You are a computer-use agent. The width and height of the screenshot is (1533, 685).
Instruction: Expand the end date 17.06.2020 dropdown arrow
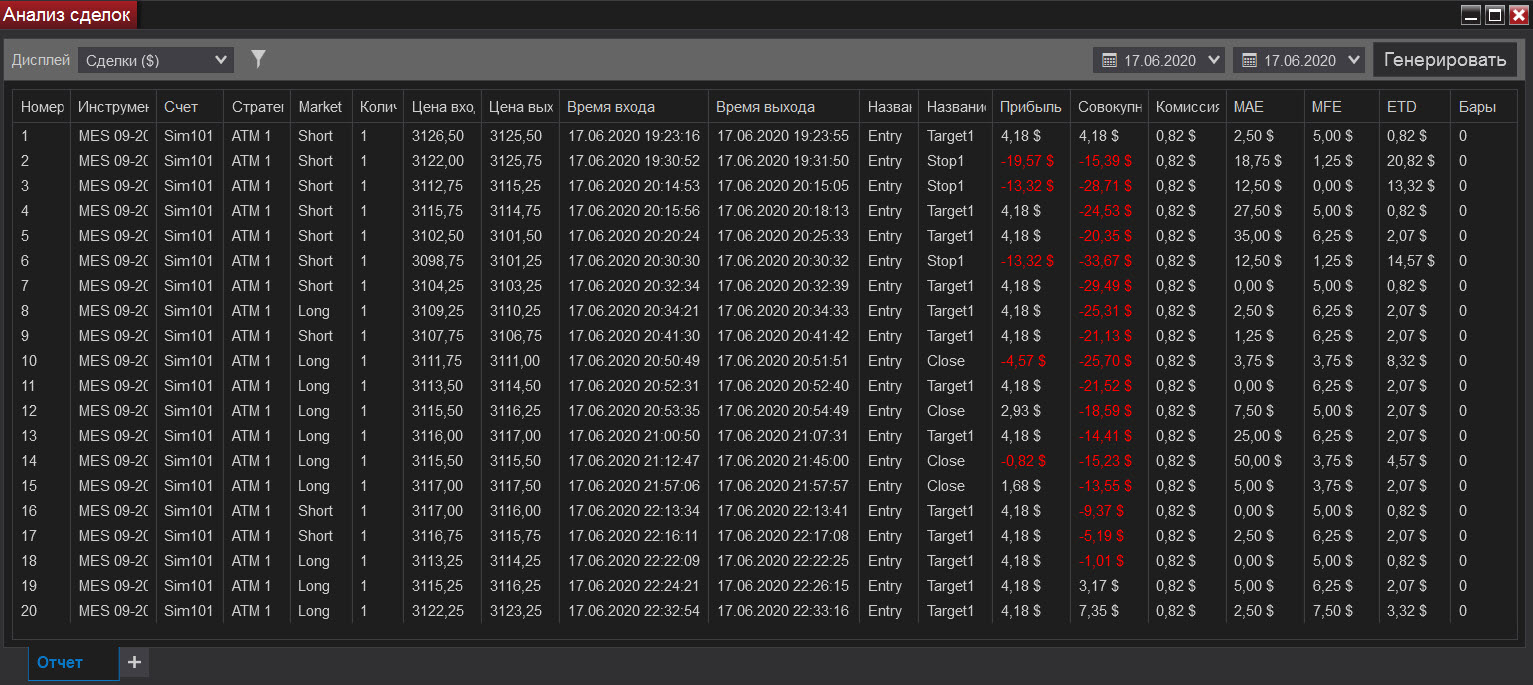[1354, 60]
